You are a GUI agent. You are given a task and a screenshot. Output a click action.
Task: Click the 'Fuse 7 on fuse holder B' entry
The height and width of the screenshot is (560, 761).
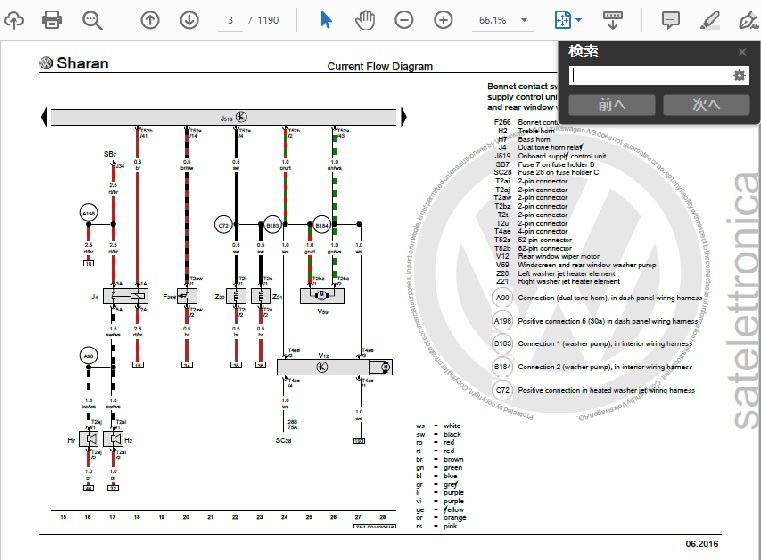pos(556,165)
